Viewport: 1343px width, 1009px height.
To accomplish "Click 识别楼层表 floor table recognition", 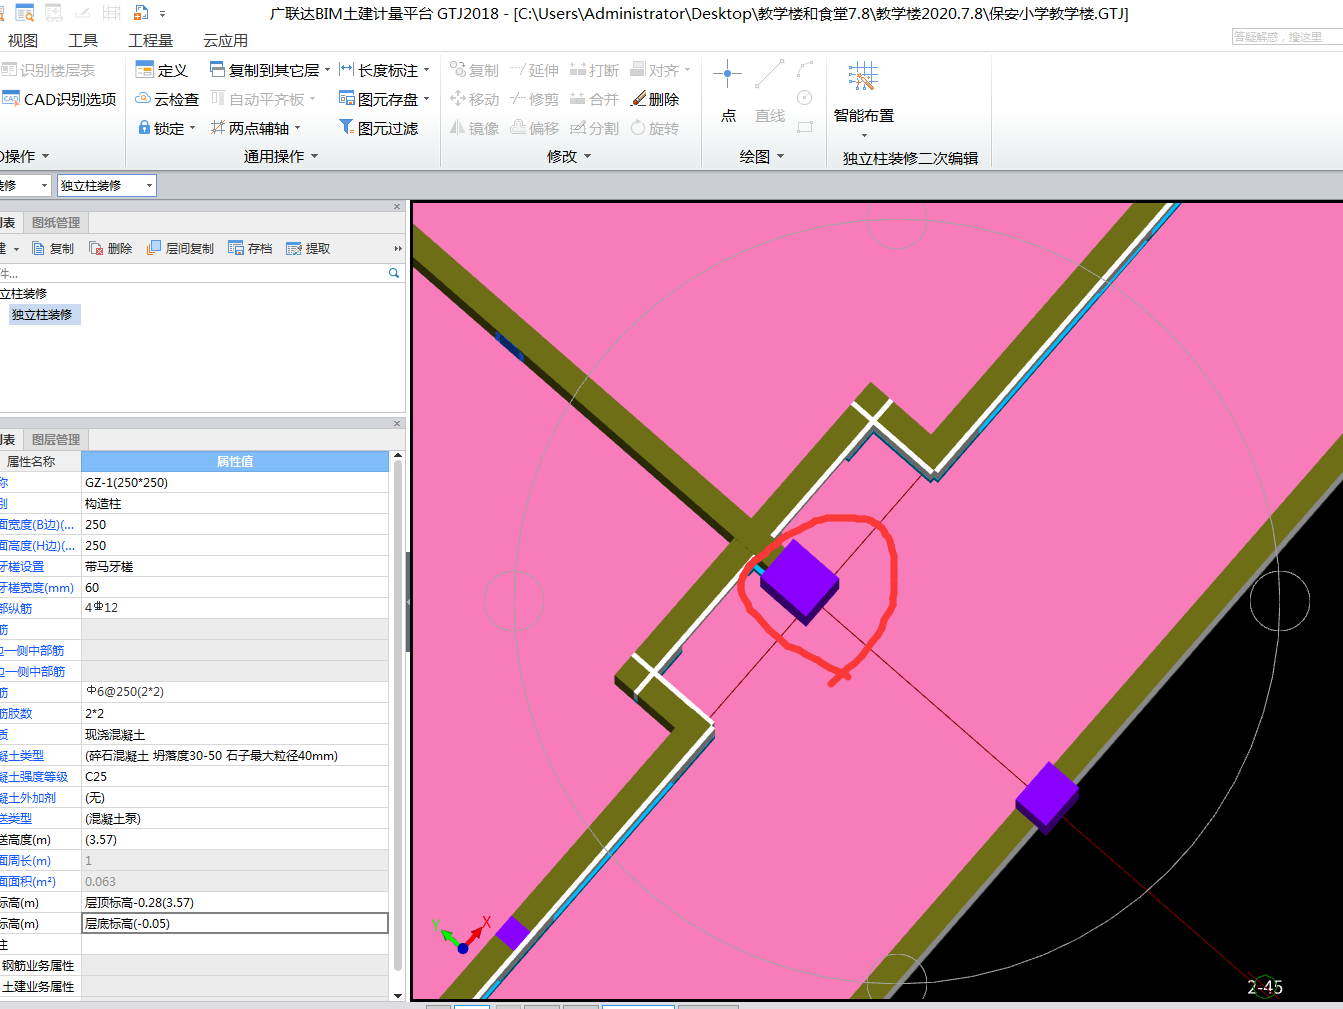I will (x=48, y=70).
